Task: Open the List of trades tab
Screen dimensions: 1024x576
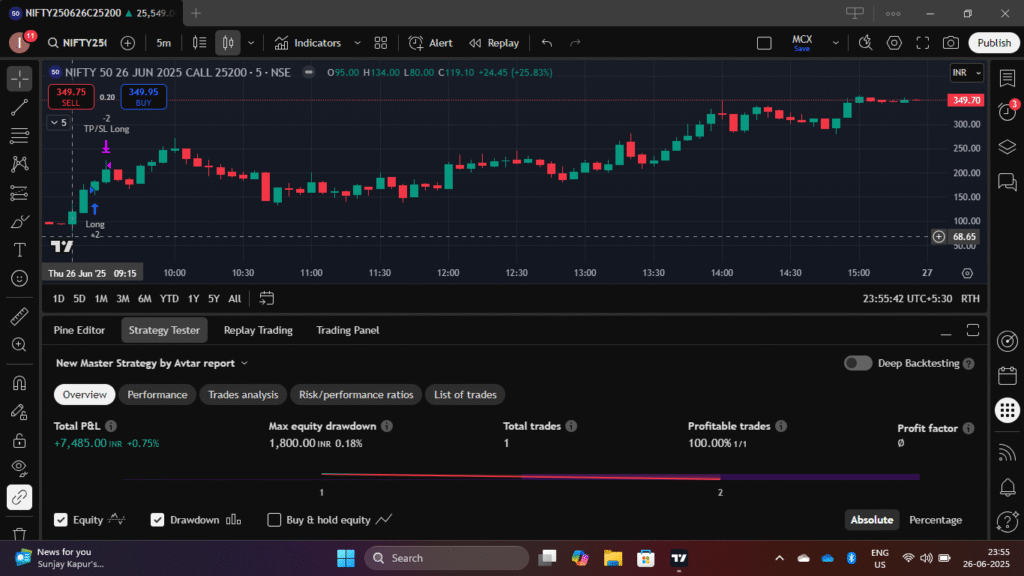Action: [465, 394]
